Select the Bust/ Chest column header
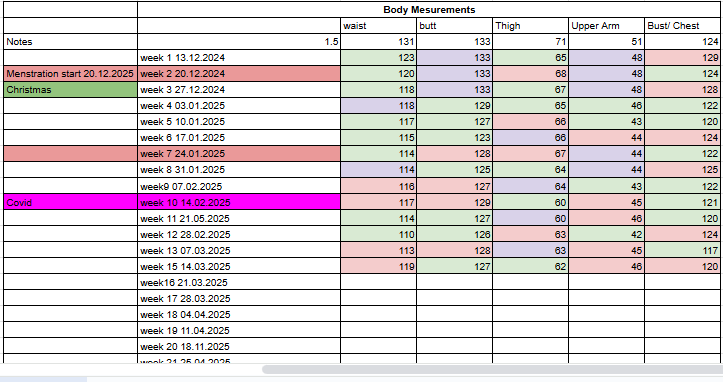 (683, 26)
